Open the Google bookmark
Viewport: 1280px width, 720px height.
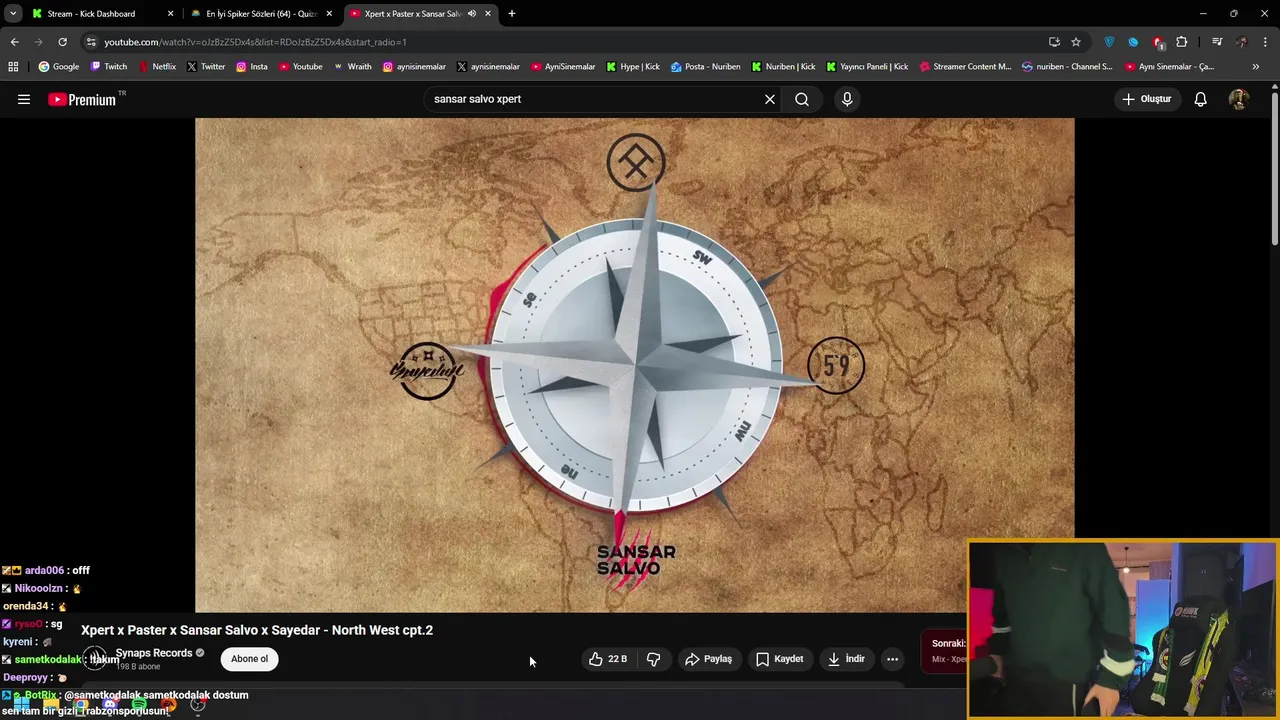58,67
